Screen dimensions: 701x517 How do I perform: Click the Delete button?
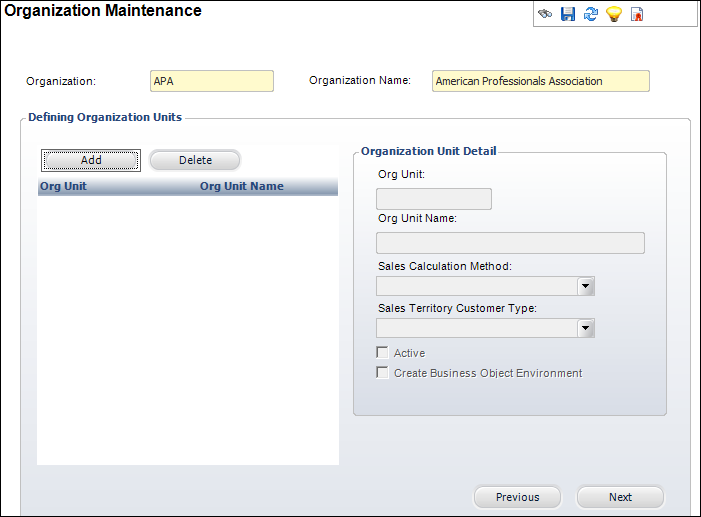click(195, 160)
